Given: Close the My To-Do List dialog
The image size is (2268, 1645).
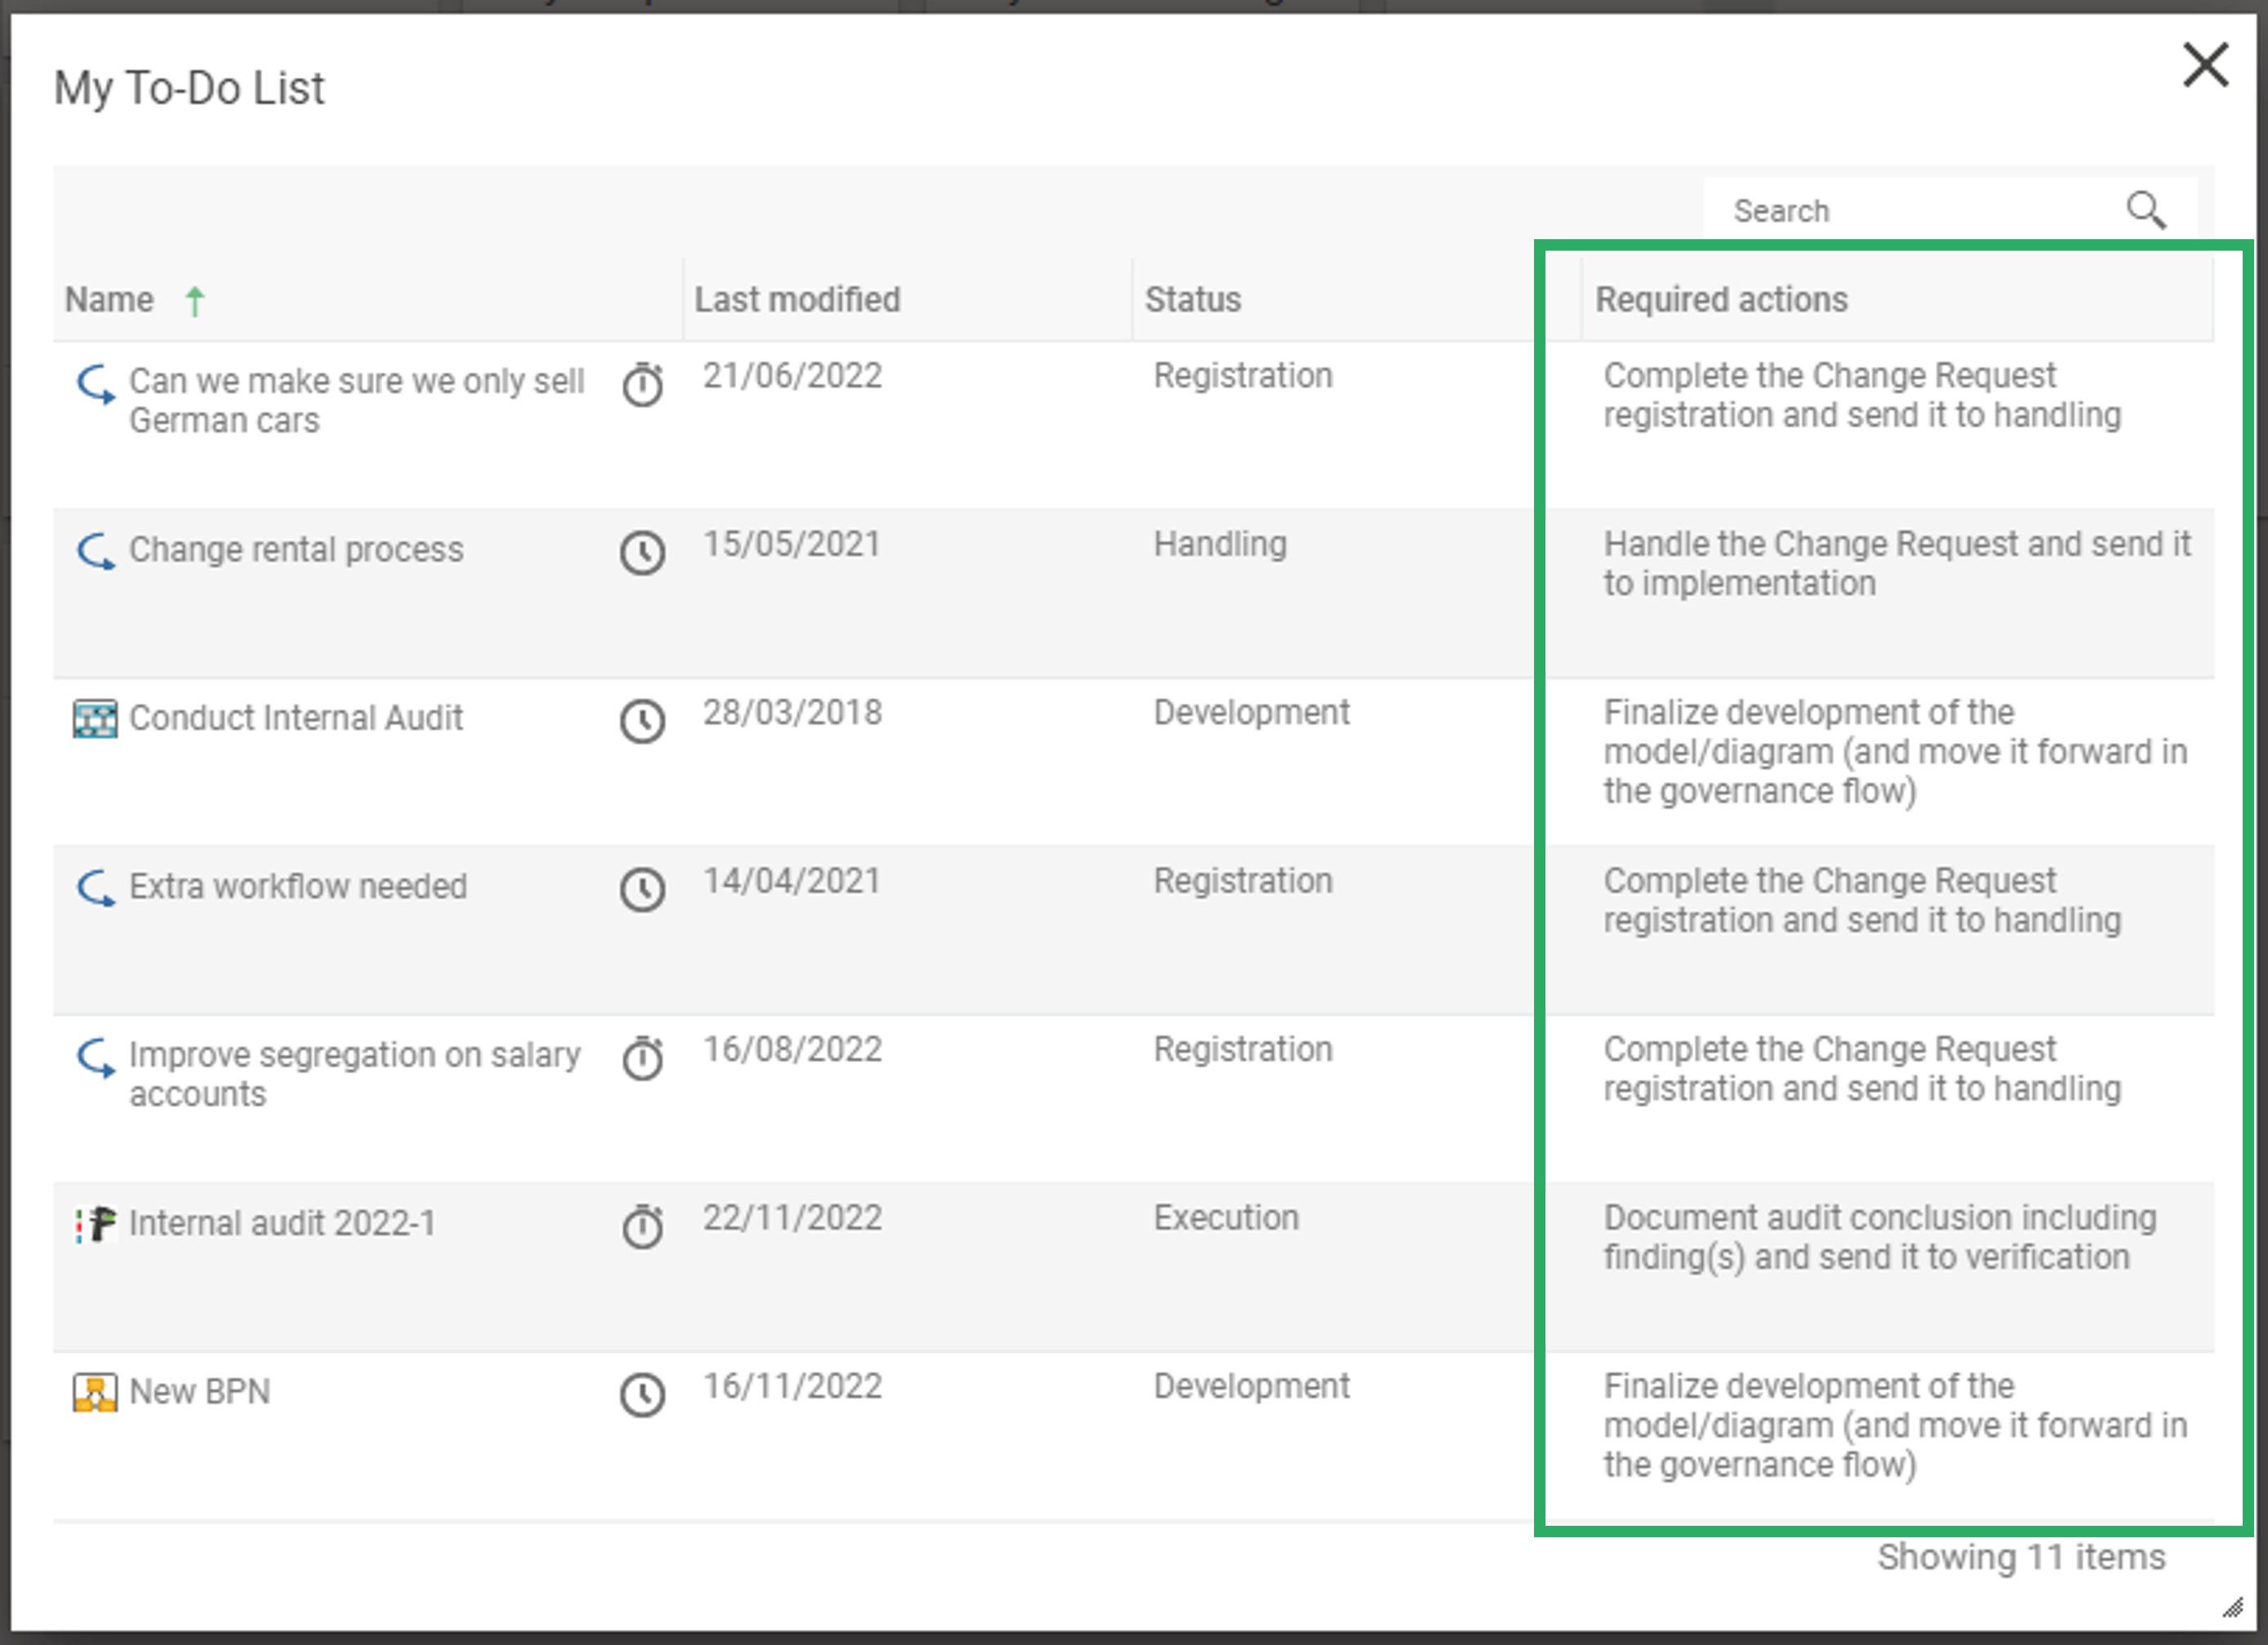Looking at the screenshot, I should point(2205,66).
